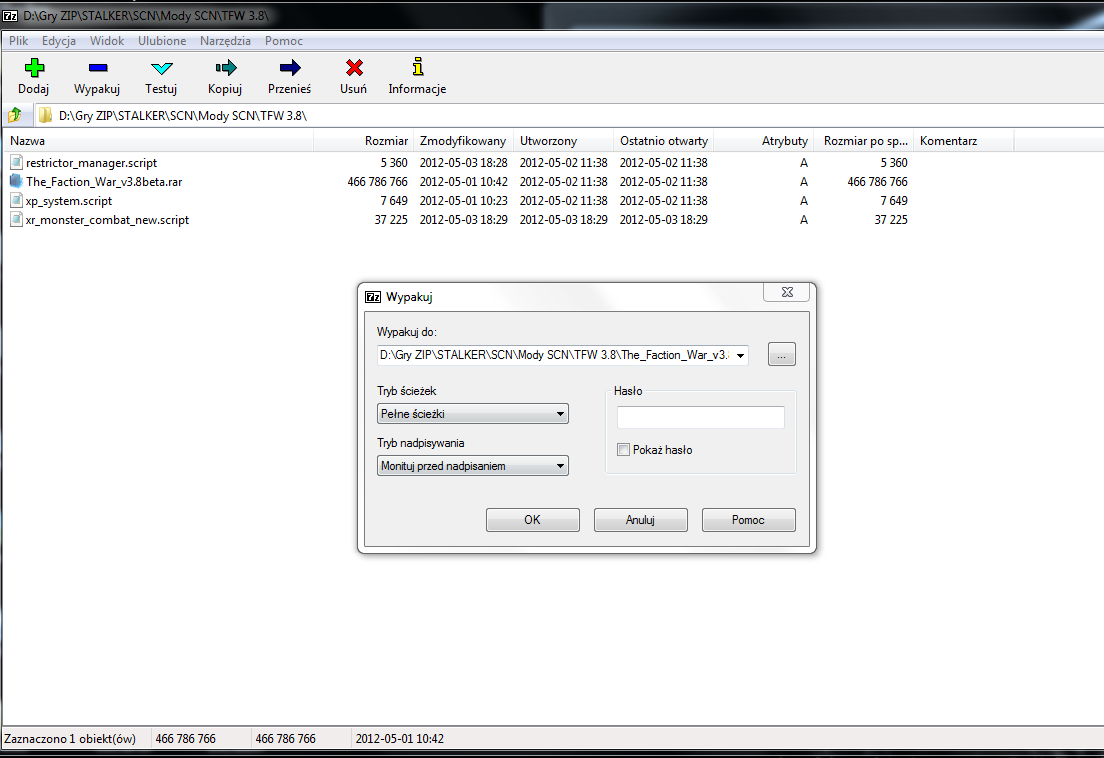This screenshot has height=758, width=1104.
Task: Open the Pomoc menu in menu bar
Action: (x=284, y=41)
